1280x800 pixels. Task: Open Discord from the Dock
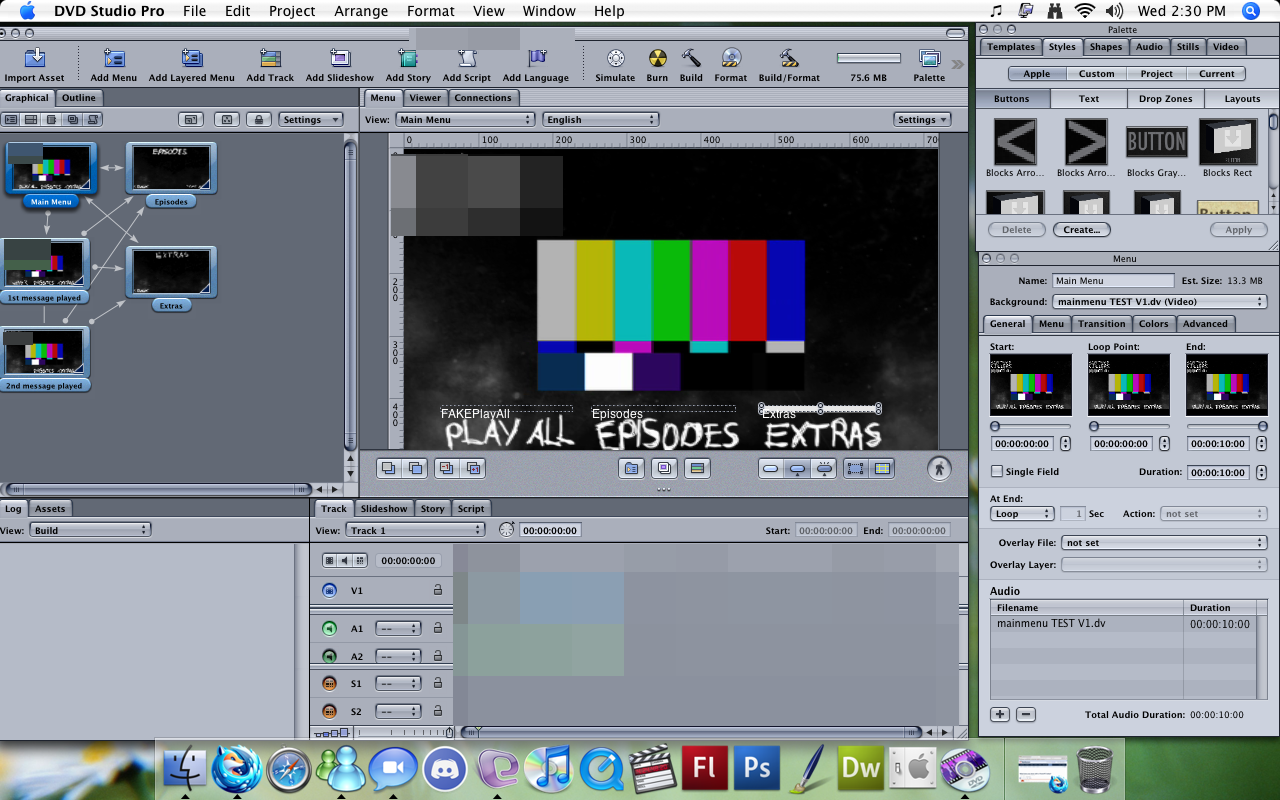[446, 769]
